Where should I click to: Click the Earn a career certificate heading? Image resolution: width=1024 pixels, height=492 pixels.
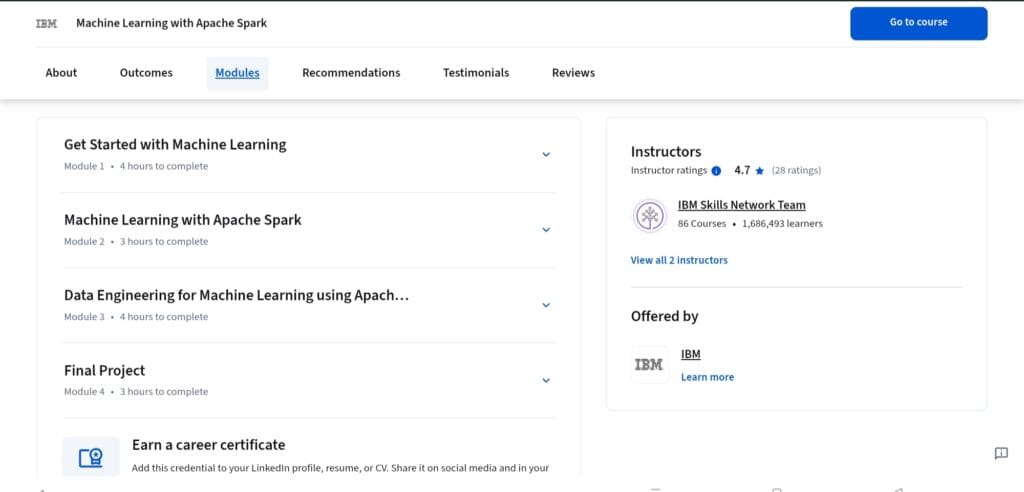click(x=208, y=445)
